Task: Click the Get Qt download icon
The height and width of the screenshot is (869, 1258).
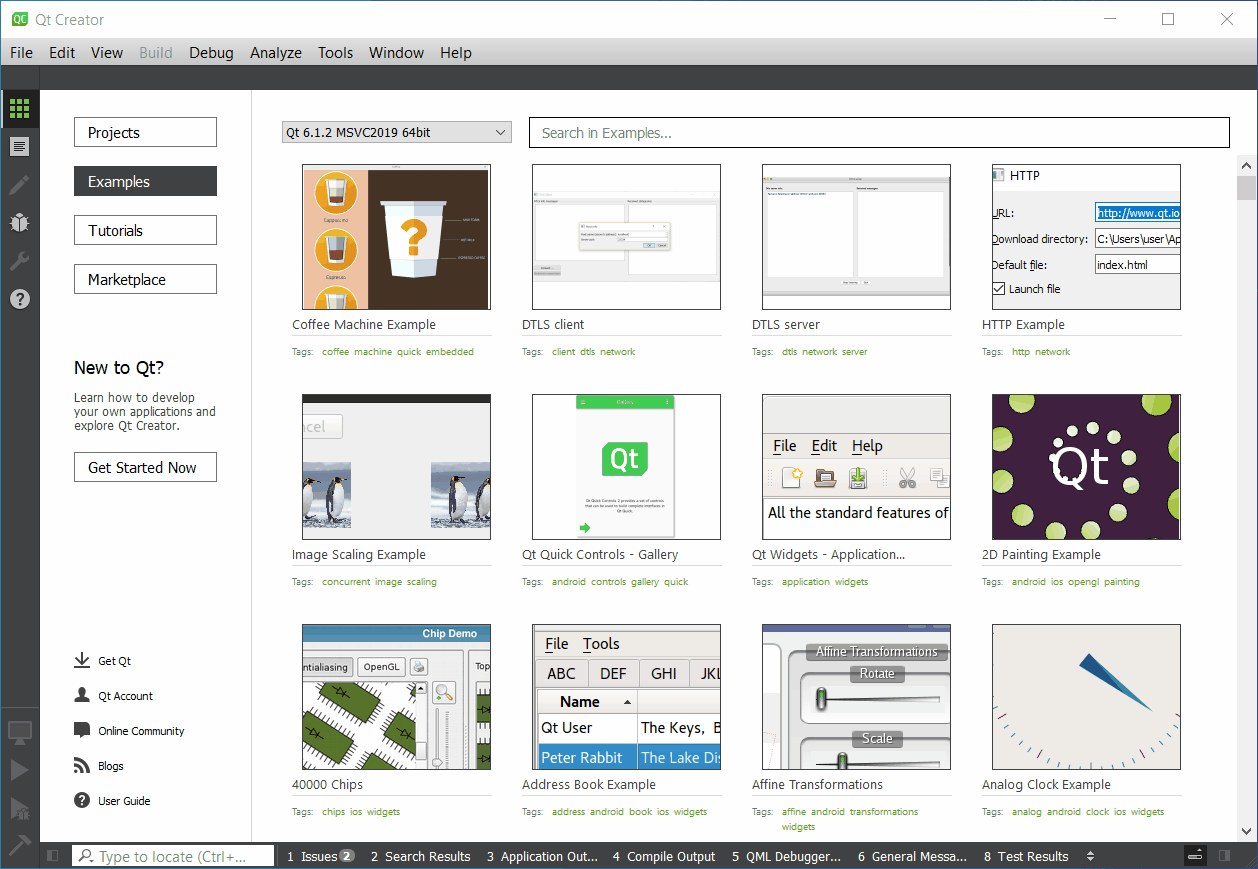Action: (x=82, y=661)
